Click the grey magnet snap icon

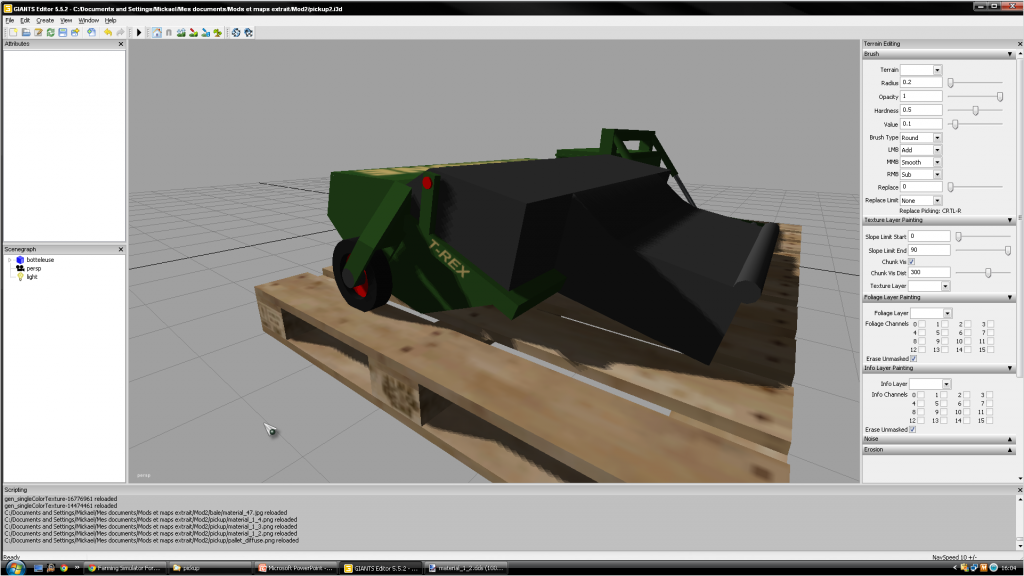pos(168,33)
